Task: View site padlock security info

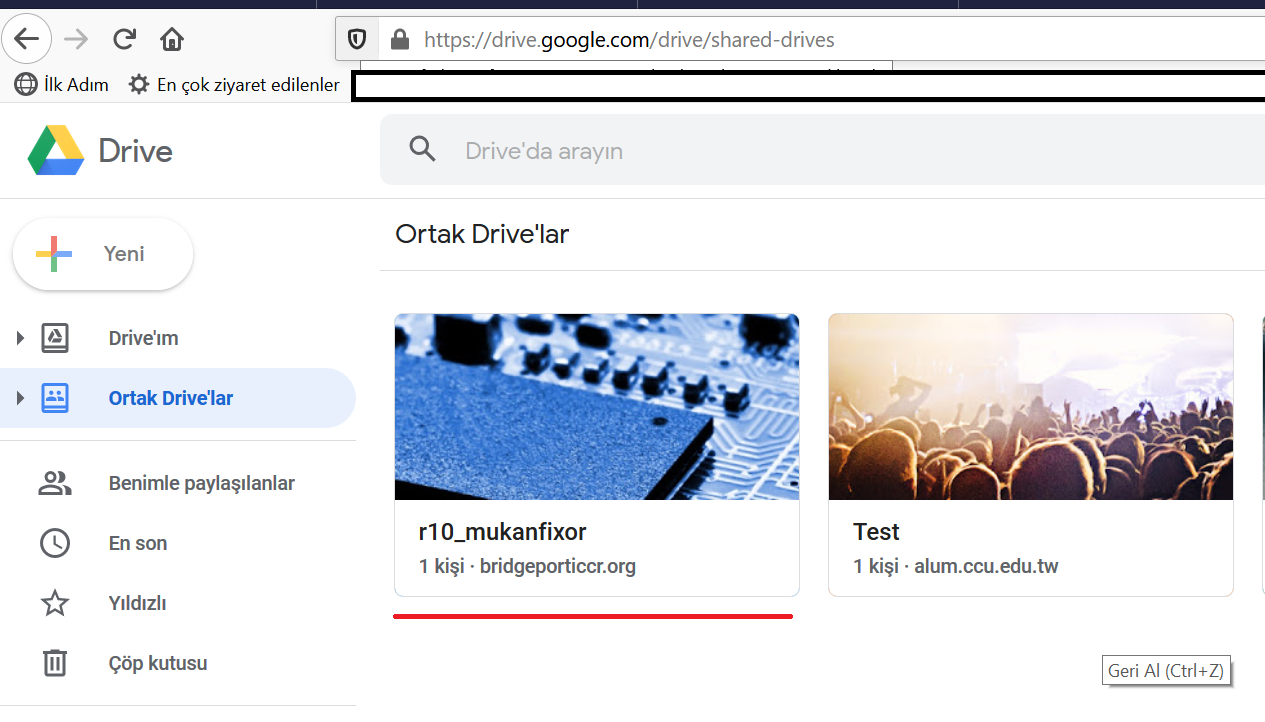Action: pyautogui.click(x=400, y=40)
